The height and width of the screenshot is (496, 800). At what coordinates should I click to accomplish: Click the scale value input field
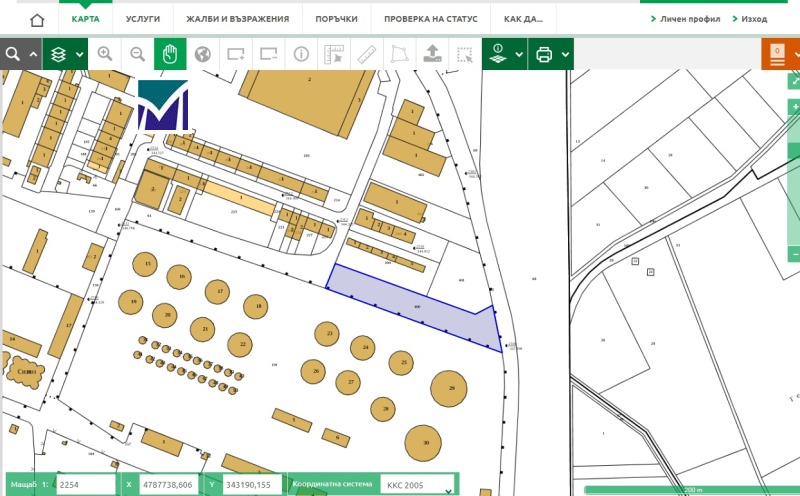(86, 484)
